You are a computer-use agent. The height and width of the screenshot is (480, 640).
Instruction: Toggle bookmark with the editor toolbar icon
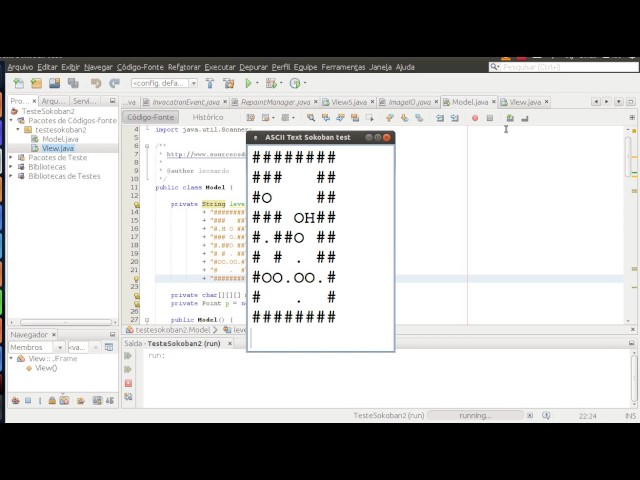click(x=419, y=118)
